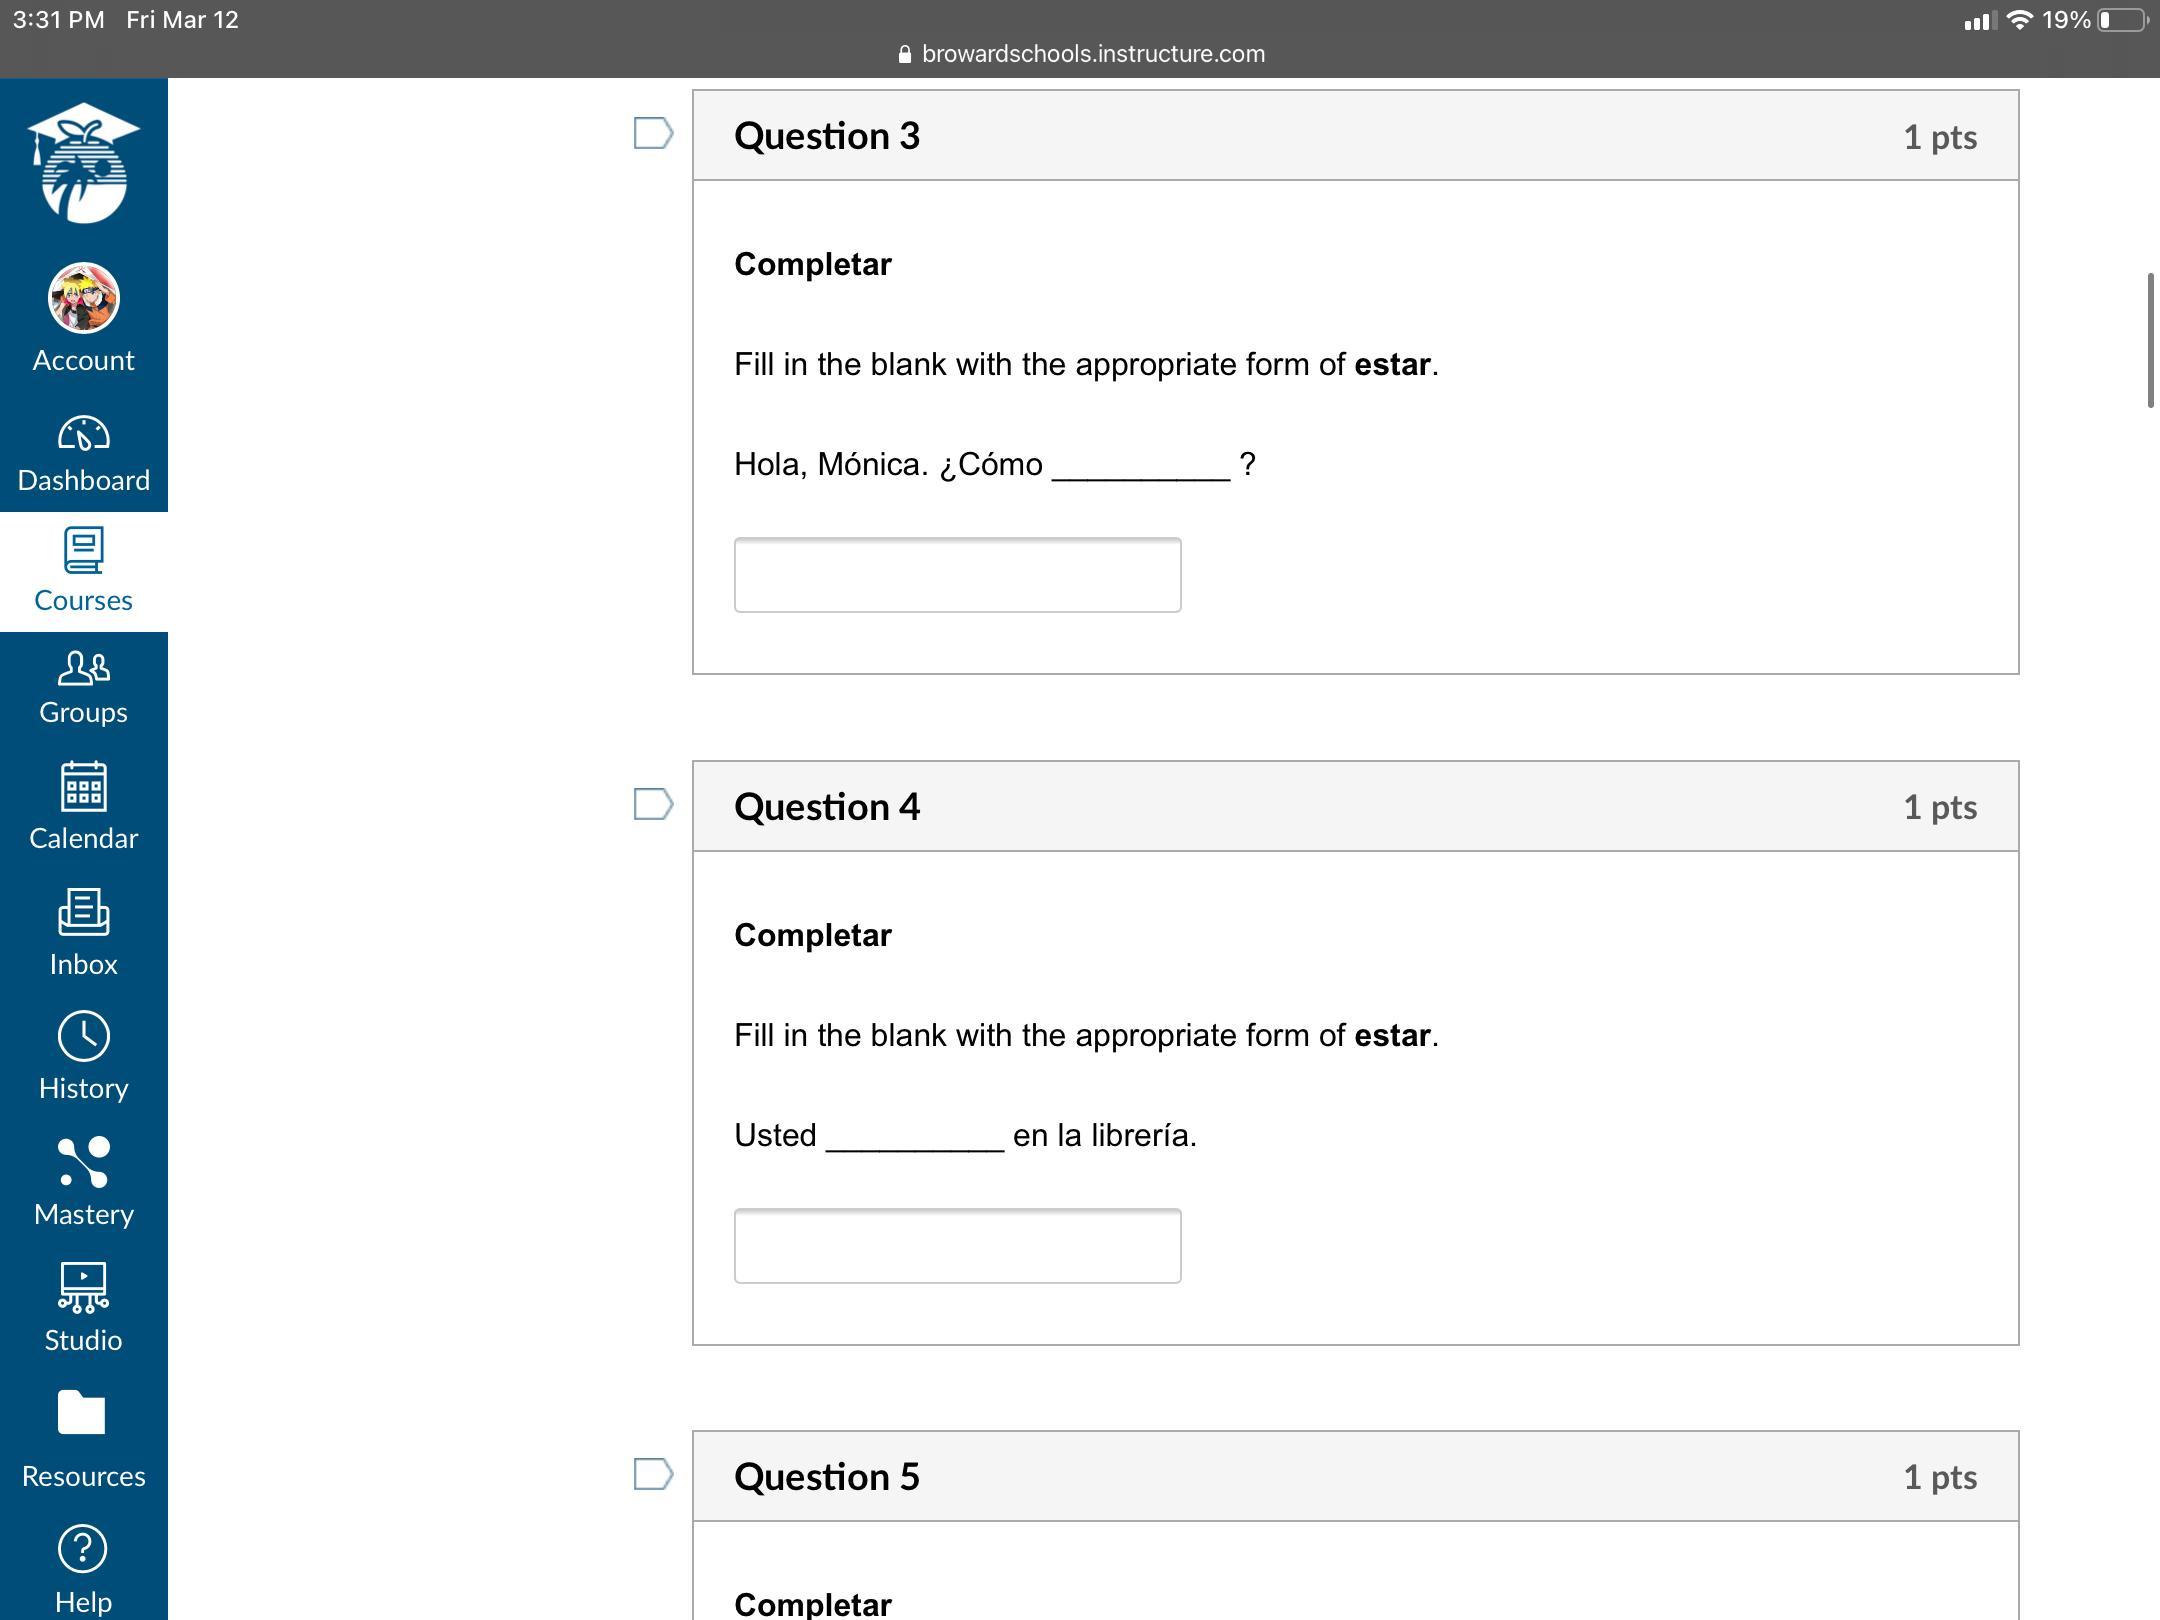Open the Resources folder icon
This screenshot has height=1620, width=2160.
point(83,1413)
